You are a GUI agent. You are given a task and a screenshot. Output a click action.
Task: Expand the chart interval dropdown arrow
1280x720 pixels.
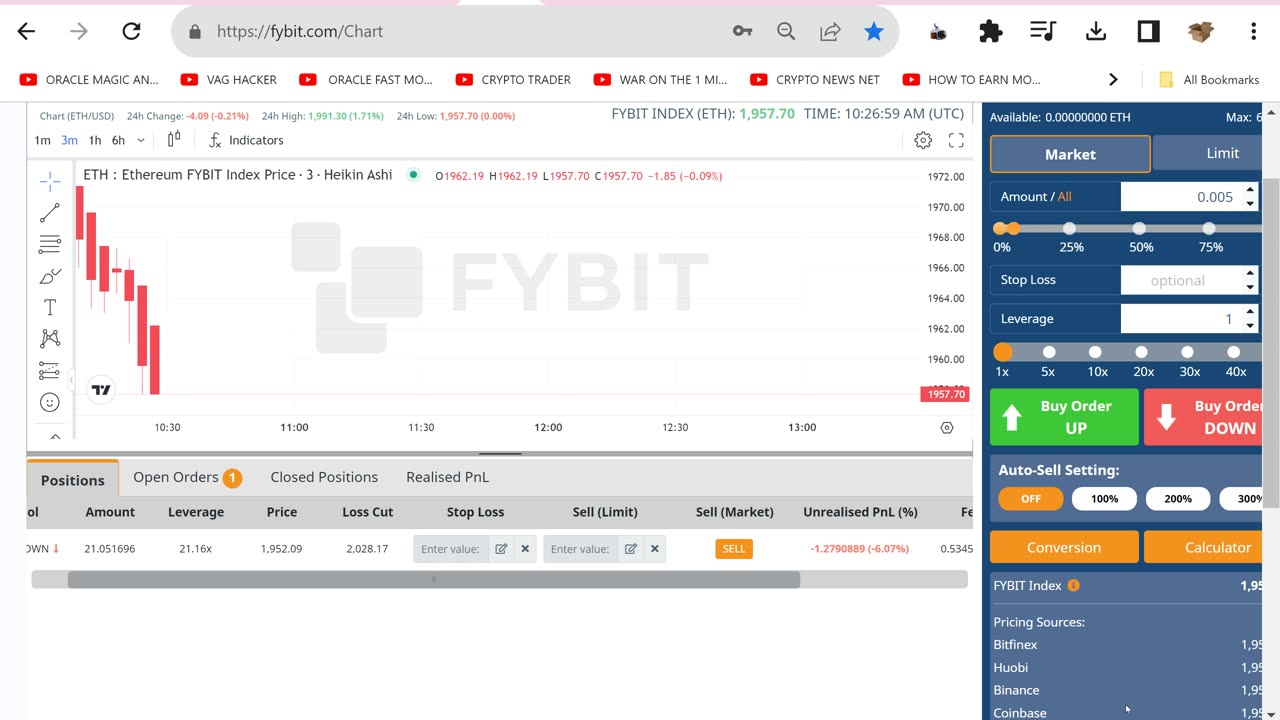click(140, 140)
